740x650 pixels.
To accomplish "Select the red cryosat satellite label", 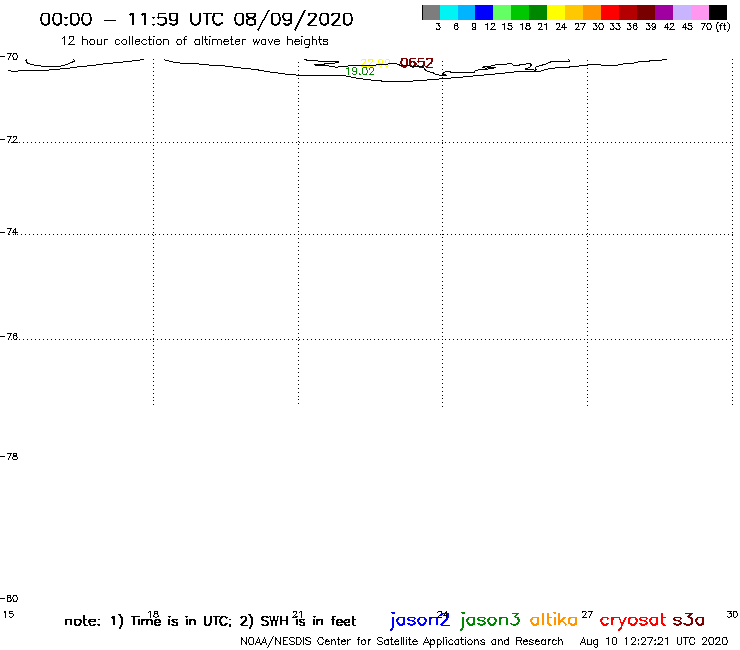I will pos(633,621).
